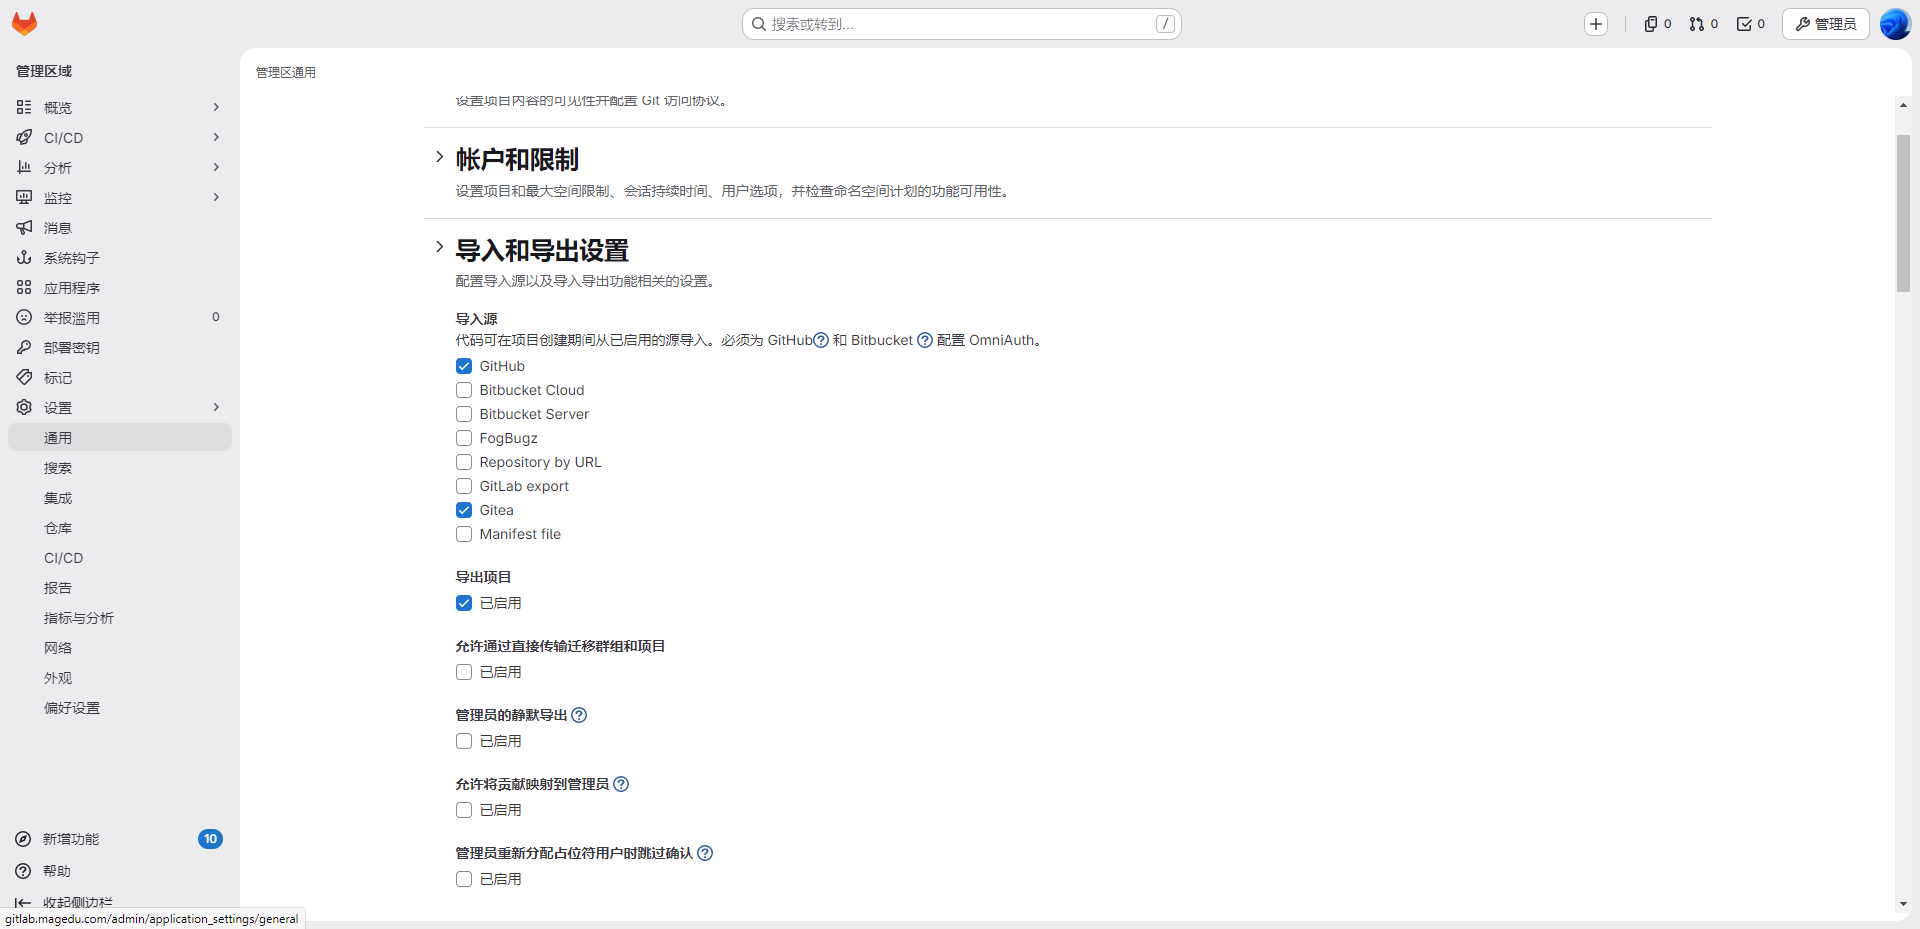Open 新增功能 in sidebar
Screen dimensions: 1920x929
tap(120, 839)
